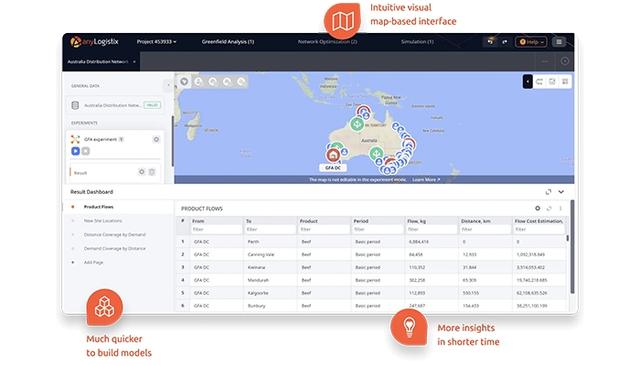Open the New Site Locations page

[103, 221]
